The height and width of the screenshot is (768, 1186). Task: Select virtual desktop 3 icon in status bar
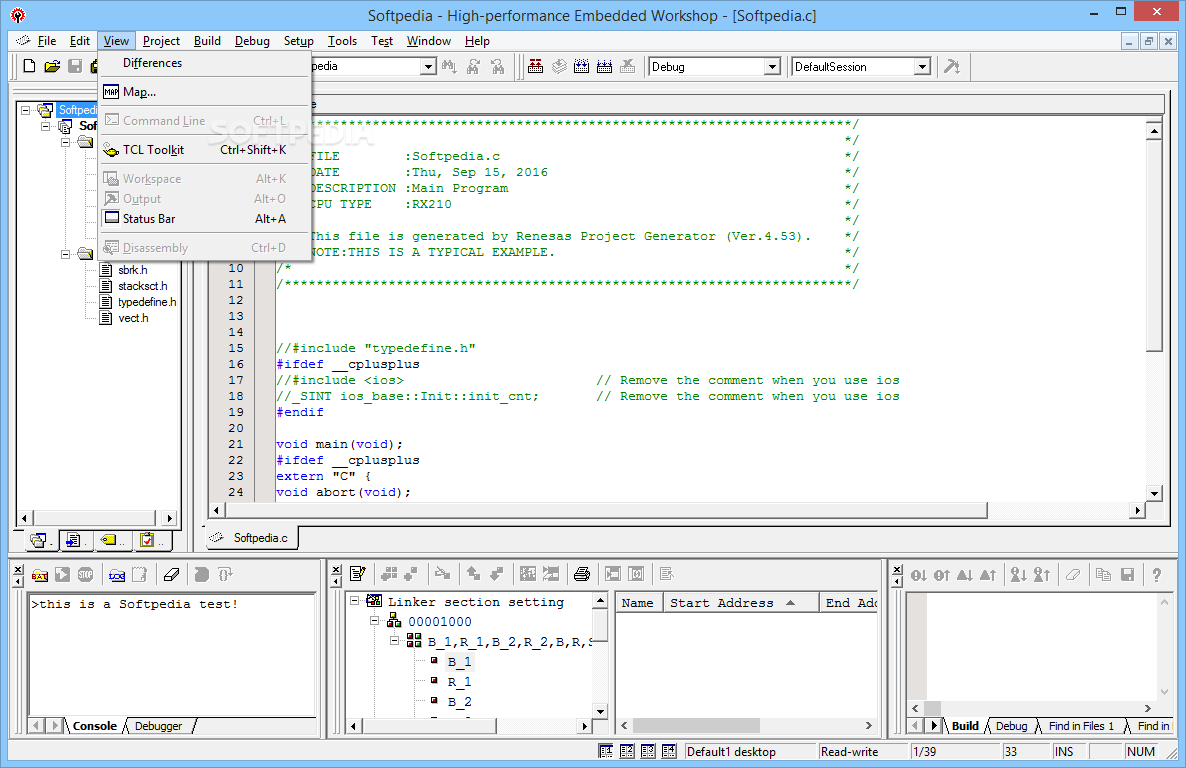[648, 751]
